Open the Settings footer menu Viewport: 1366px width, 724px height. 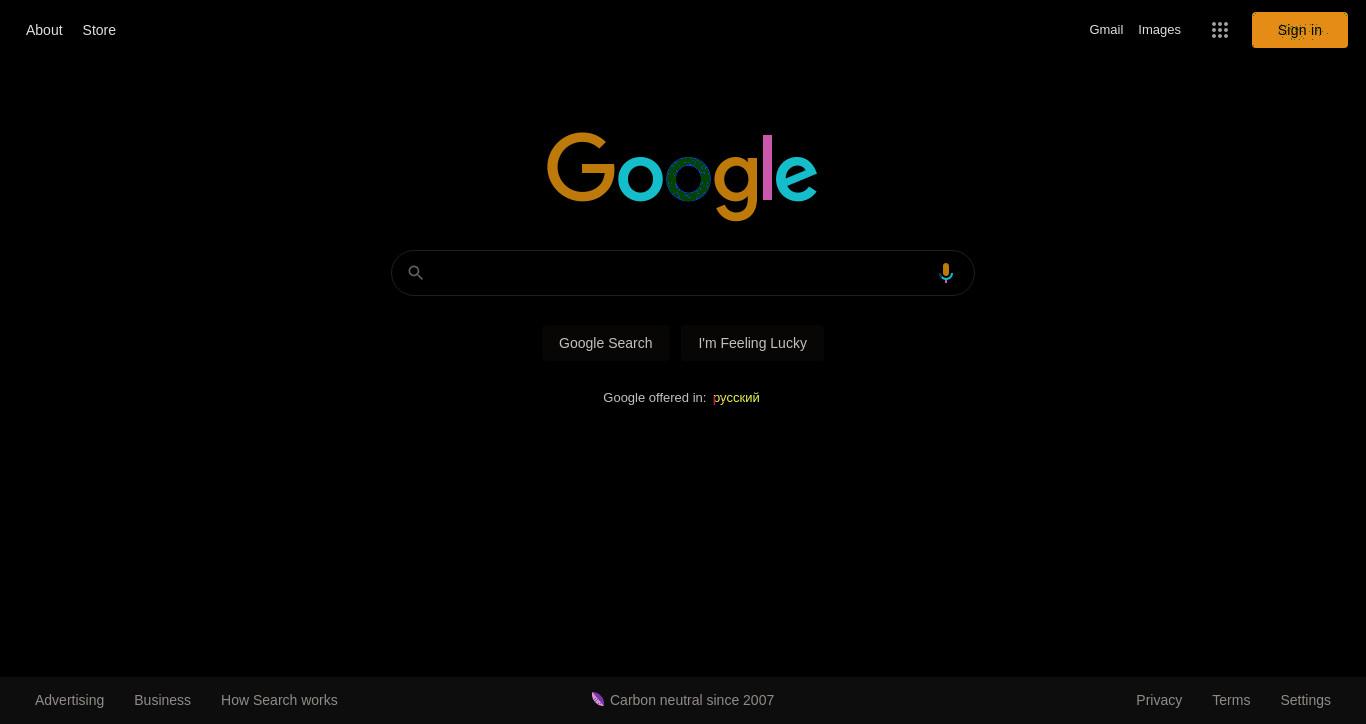(1305, 700)
